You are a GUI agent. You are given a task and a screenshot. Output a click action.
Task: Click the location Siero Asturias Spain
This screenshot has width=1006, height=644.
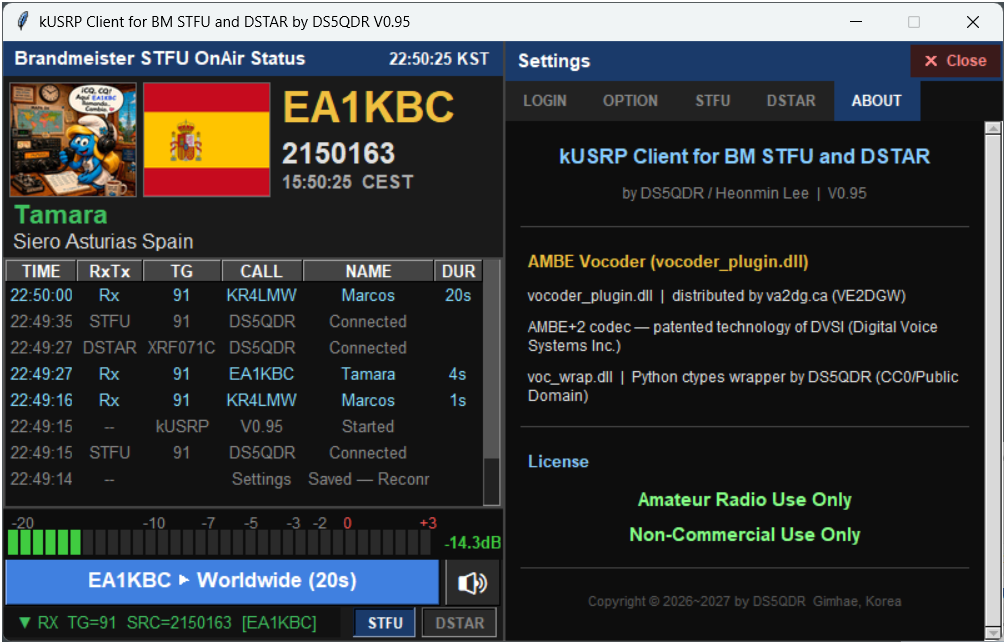[103, 242]
